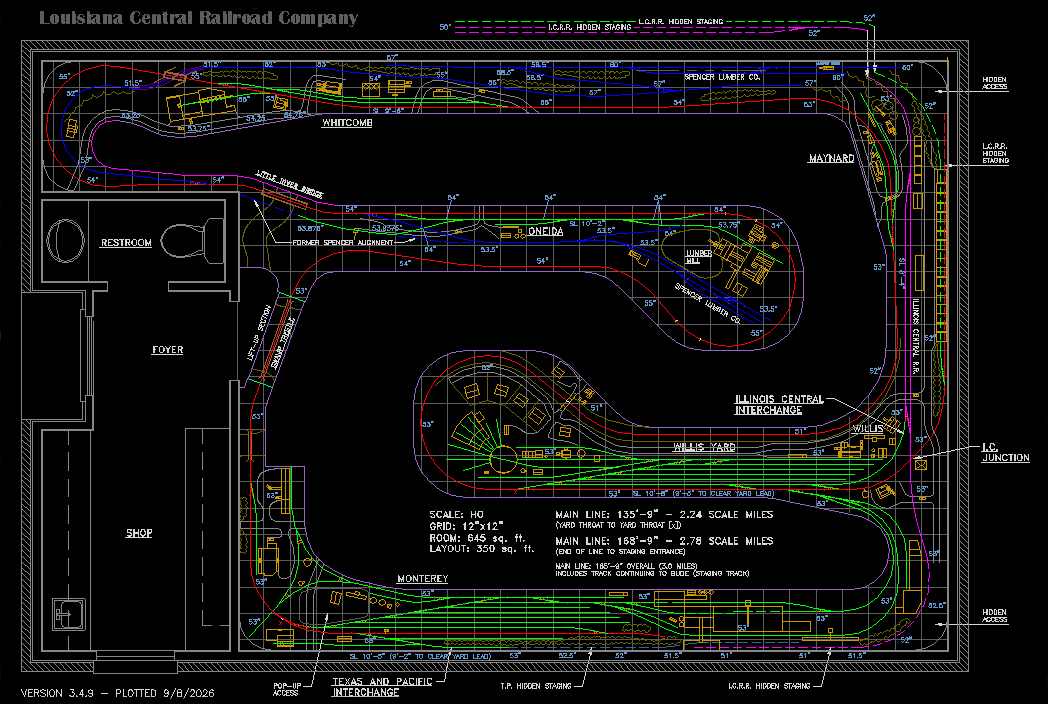Image resolution: width=1048 pixels, height=704 pixels.
Task: Select the MAIN LINE 2.78 SCALE MILES line
Action: coord(664,541)
